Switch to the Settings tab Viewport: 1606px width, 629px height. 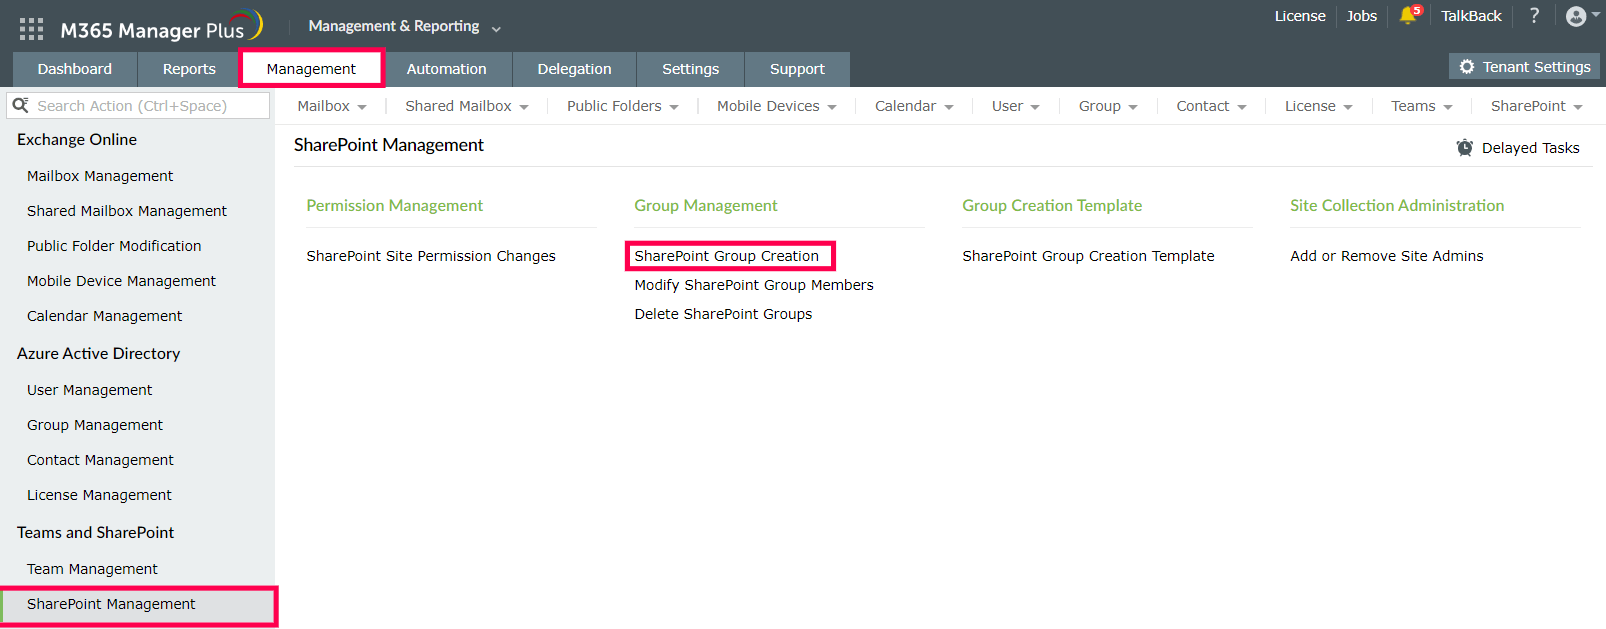click(690, 69)
